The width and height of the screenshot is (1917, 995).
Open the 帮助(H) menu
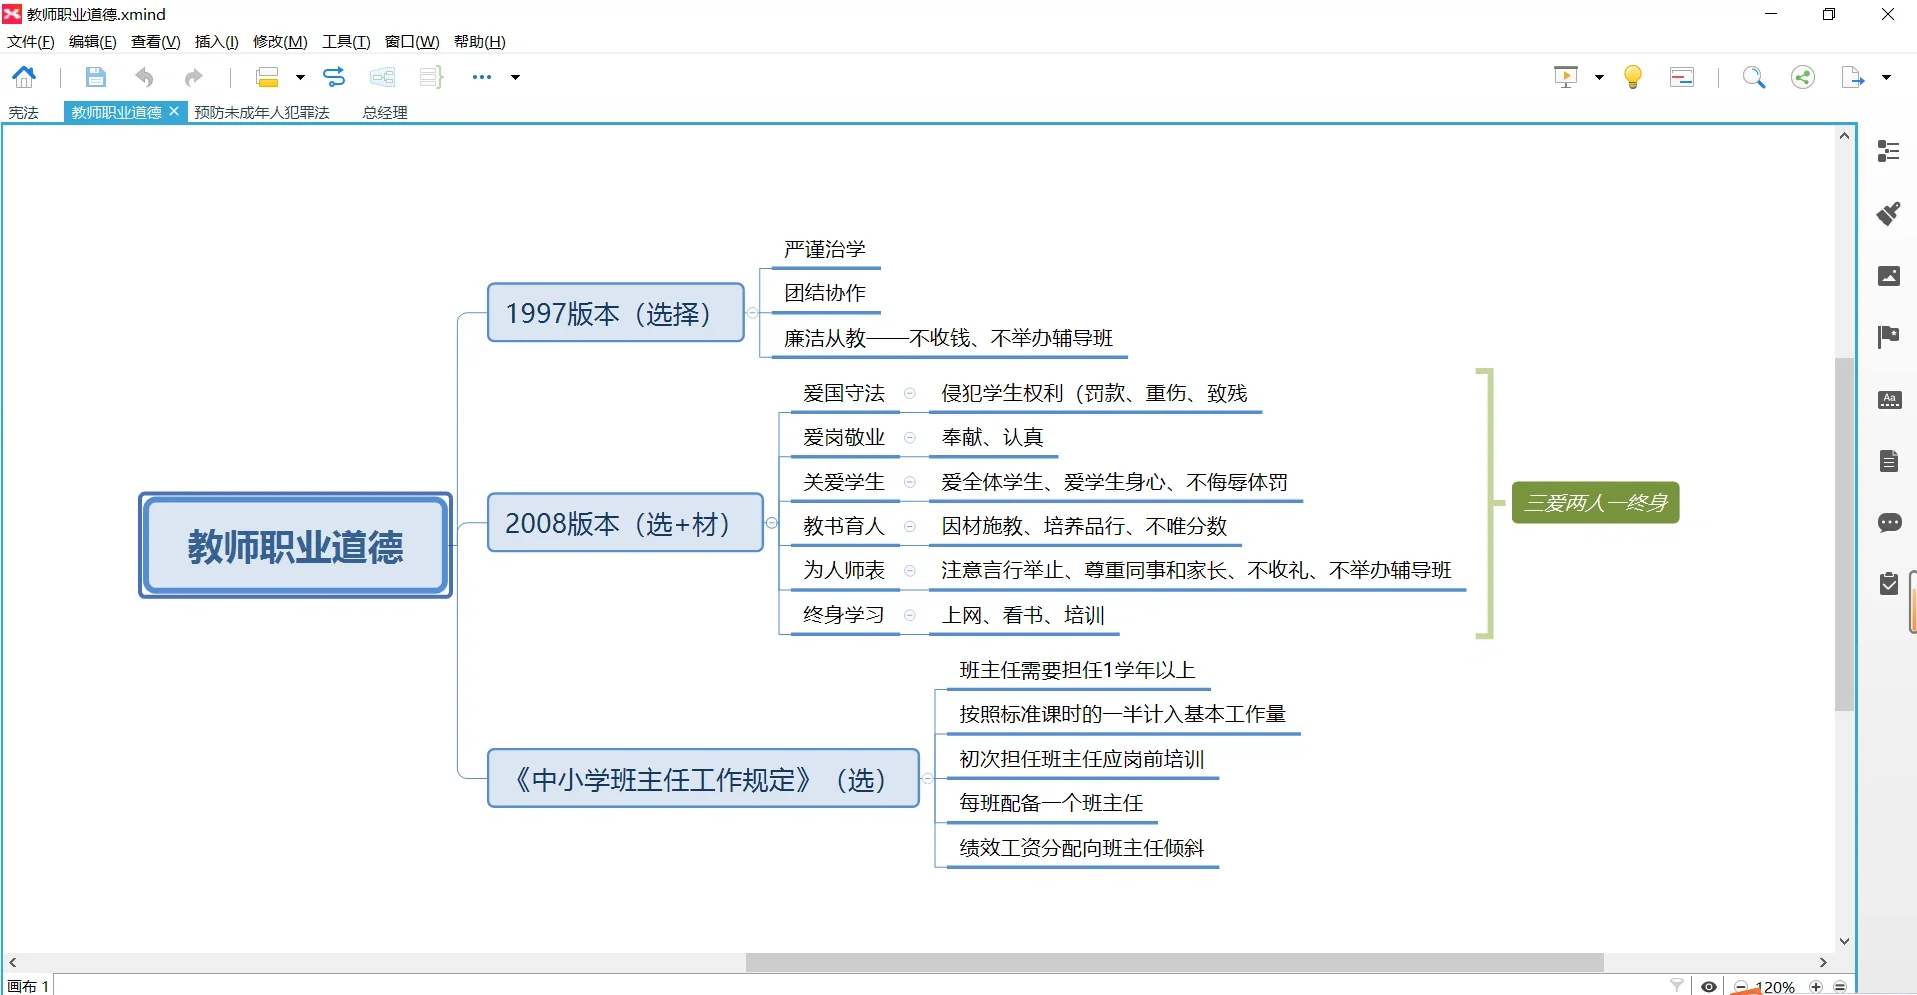point(480,42)
